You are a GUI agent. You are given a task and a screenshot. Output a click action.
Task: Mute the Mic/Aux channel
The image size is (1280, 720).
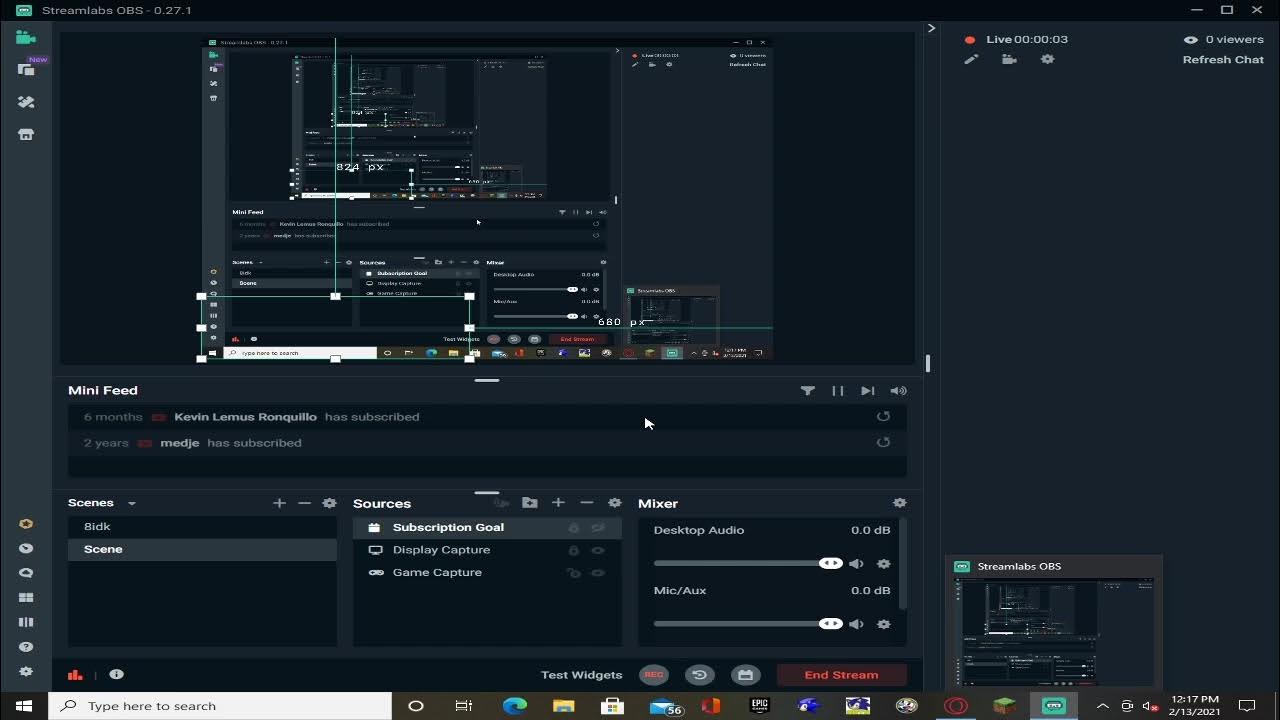click(x=856, y=624)
